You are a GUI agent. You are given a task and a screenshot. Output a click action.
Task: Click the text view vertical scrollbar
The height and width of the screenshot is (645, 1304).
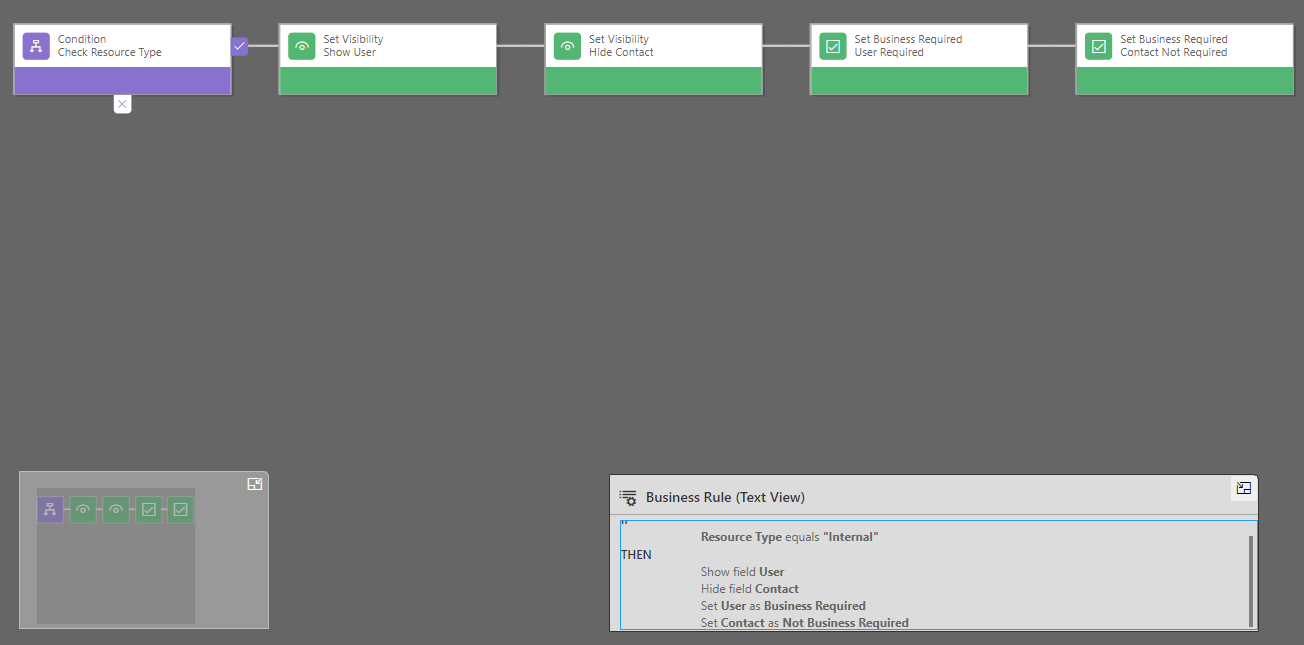(1250, 580)
